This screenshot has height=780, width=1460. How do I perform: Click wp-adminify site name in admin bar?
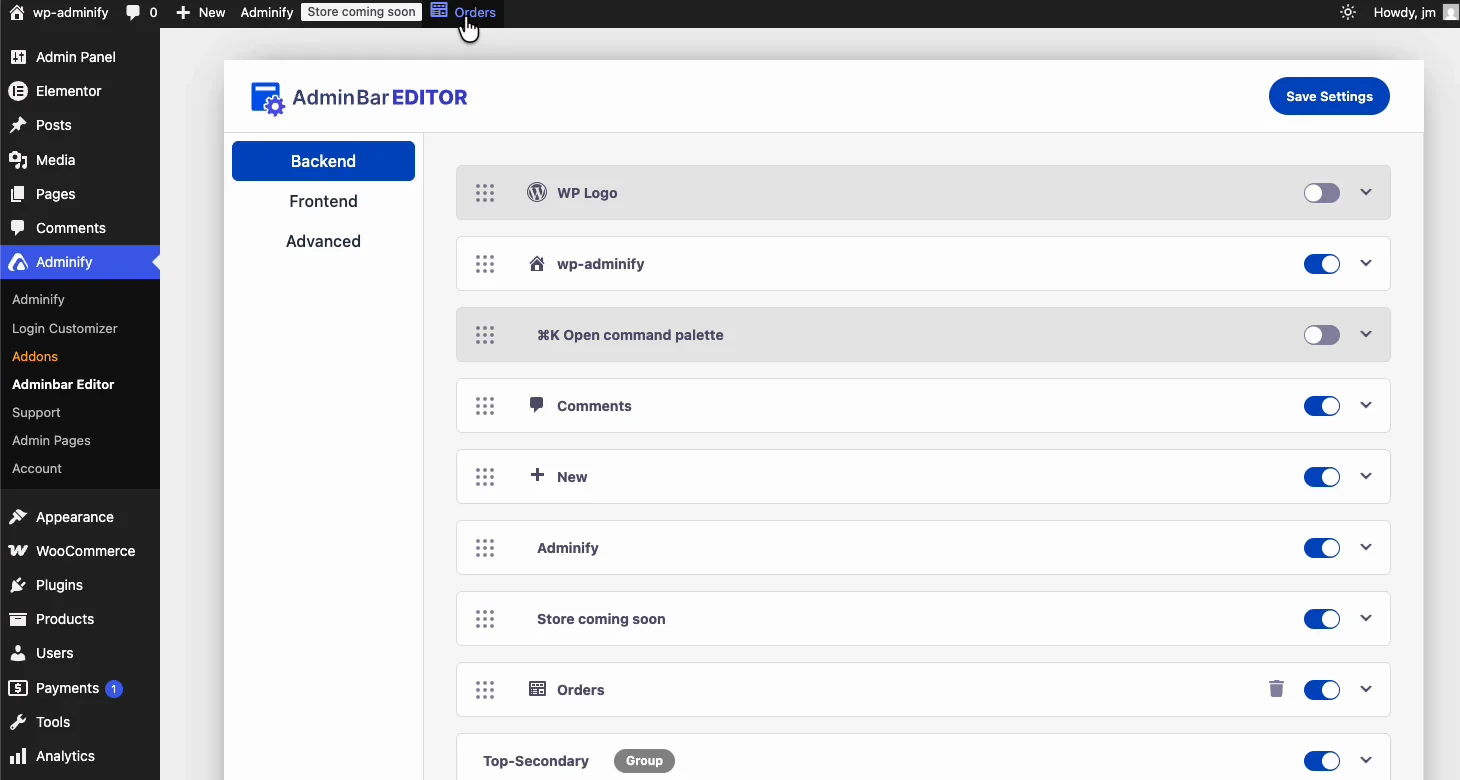[59, 13]
